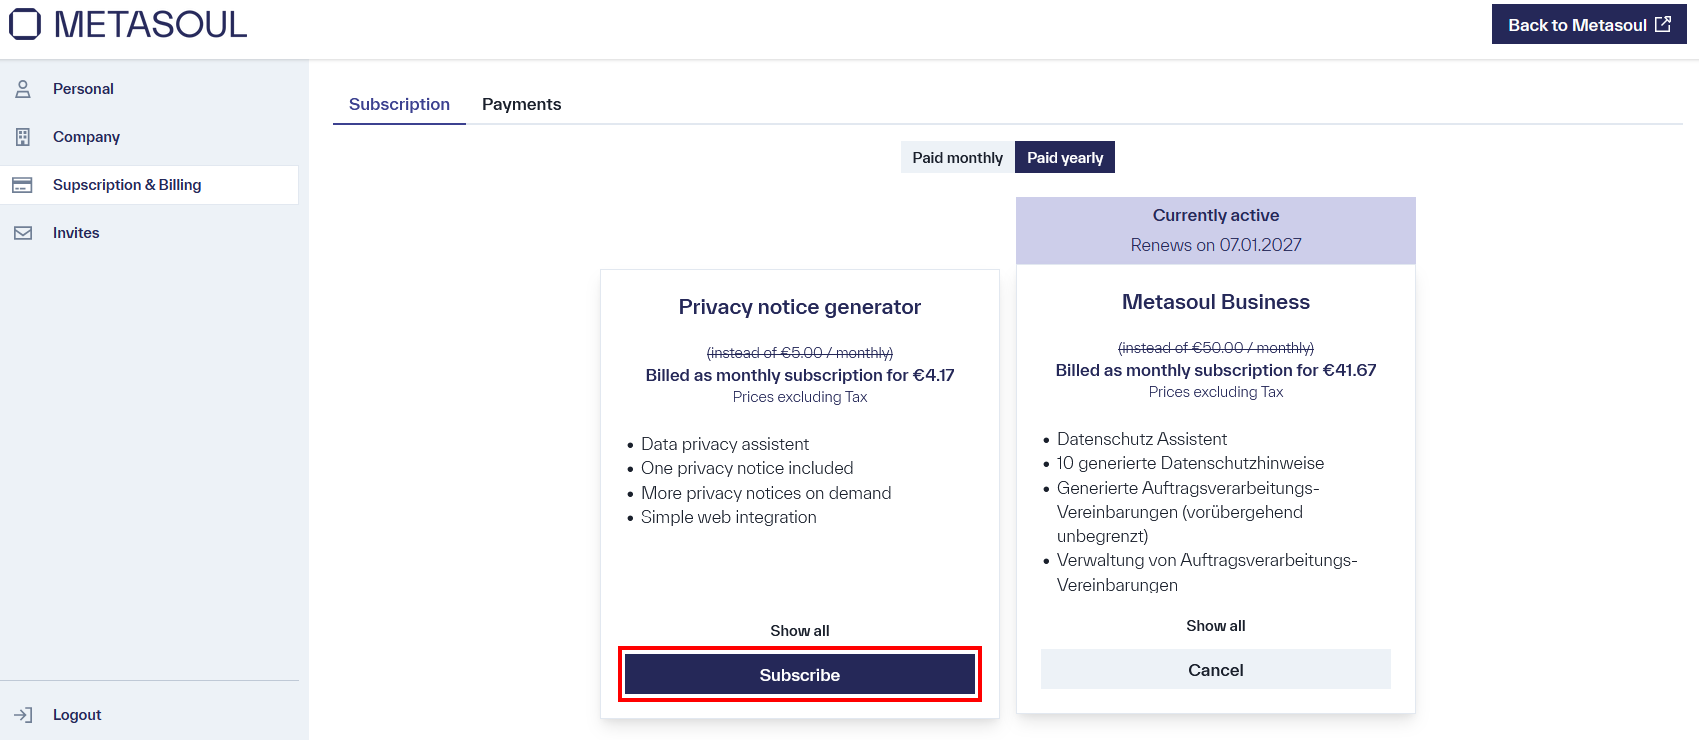1699x740 pixels.
Task: Keep billing on Paid yearly
Action: pos(1064,157)
